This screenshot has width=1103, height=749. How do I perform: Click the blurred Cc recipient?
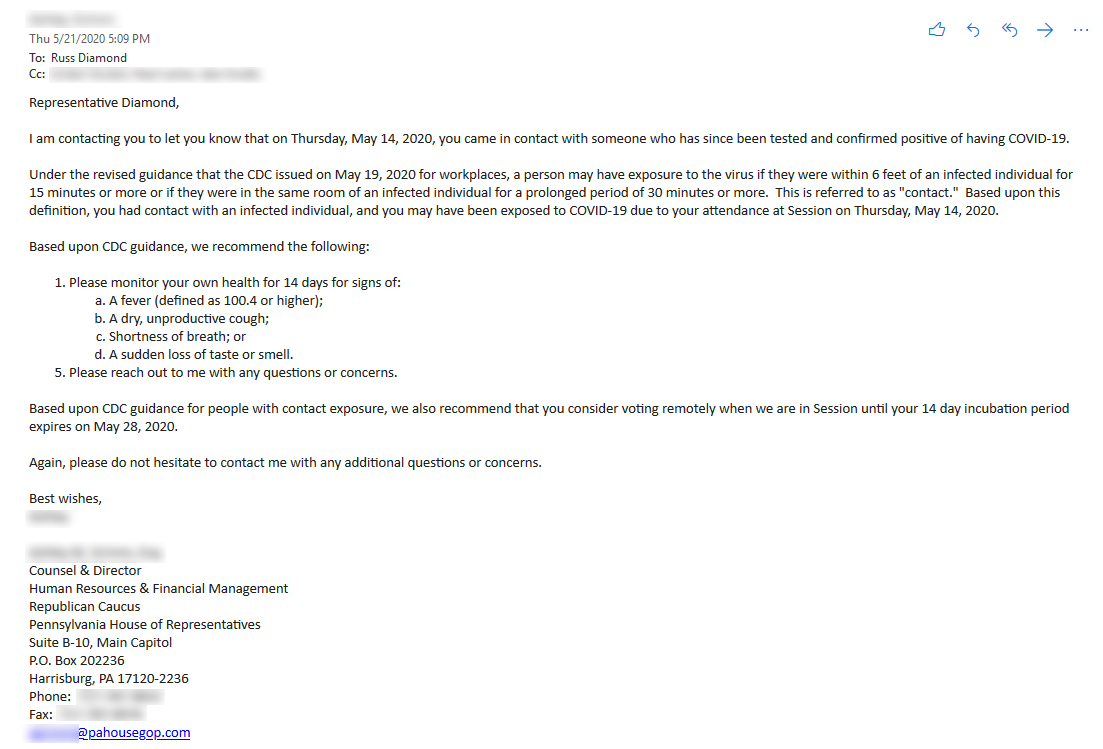(x=154, y=73)
